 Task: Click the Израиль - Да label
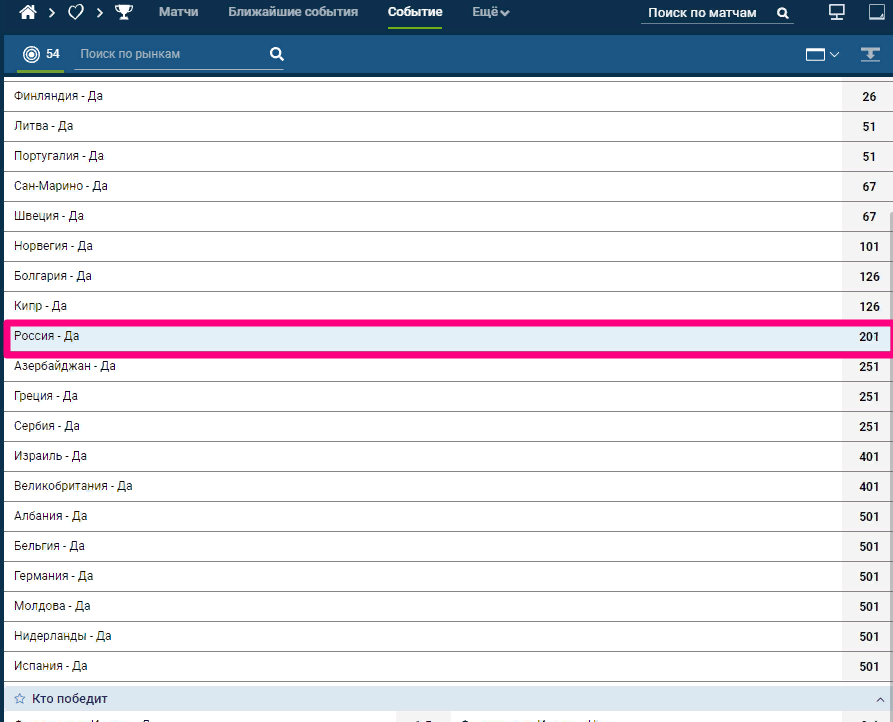point(50,456)
